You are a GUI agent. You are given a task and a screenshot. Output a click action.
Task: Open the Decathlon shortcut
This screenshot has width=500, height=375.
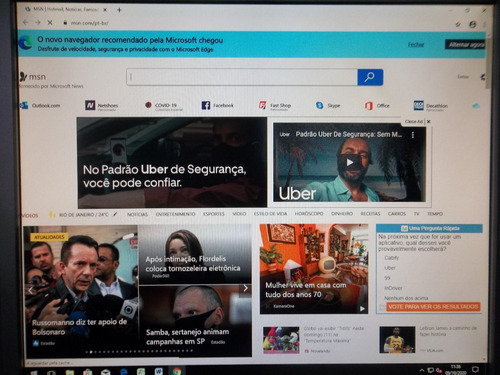point(431,106)
